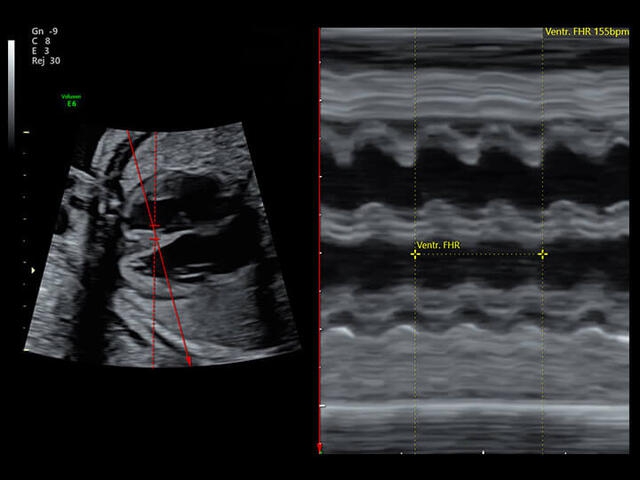Select the Ventr. FHR label beside the caliper
The image size is (640, 480).
click(438, 245)
